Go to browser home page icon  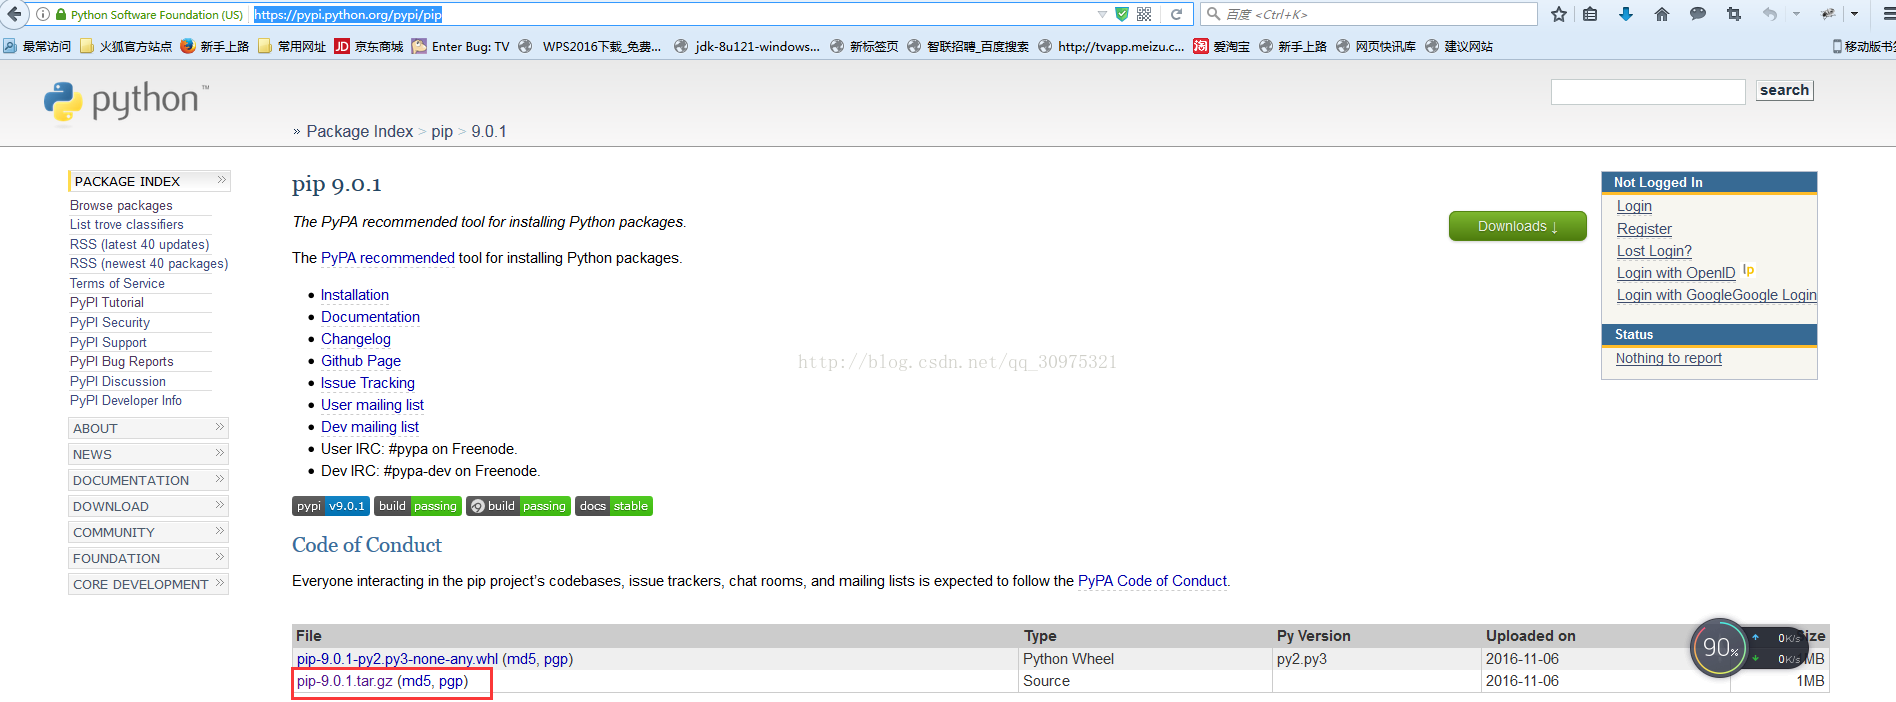click(1662, 14)
